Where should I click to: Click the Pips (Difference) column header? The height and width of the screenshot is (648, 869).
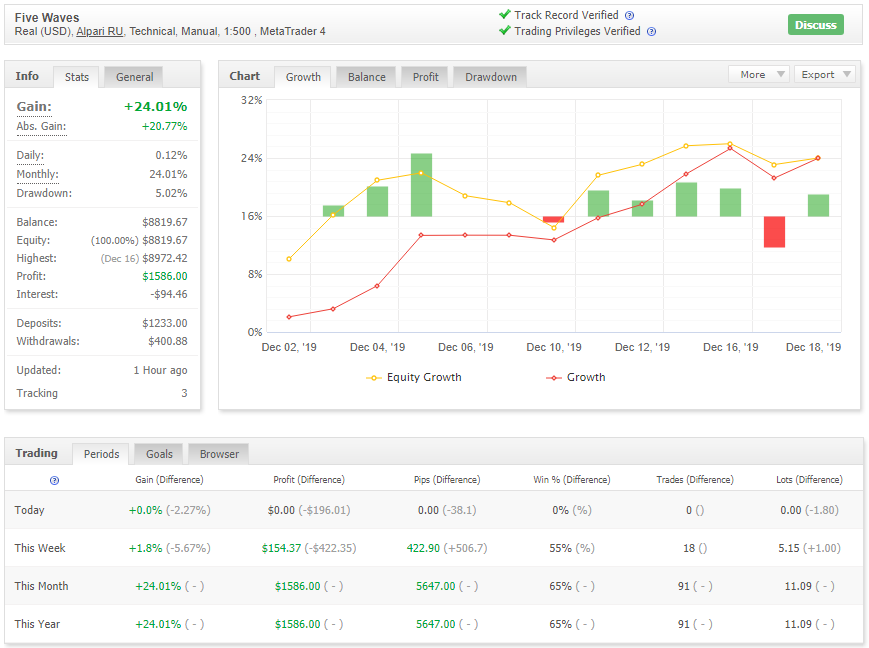[447, 479]
